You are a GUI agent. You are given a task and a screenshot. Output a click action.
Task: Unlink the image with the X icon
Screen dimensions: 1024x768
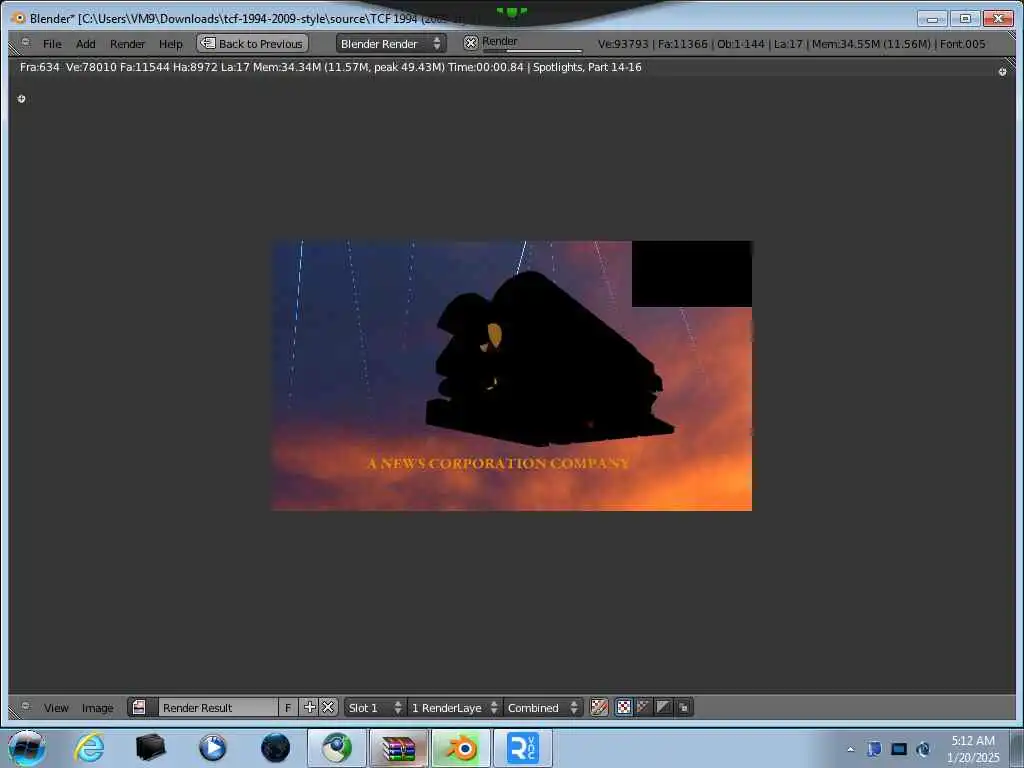328,707
